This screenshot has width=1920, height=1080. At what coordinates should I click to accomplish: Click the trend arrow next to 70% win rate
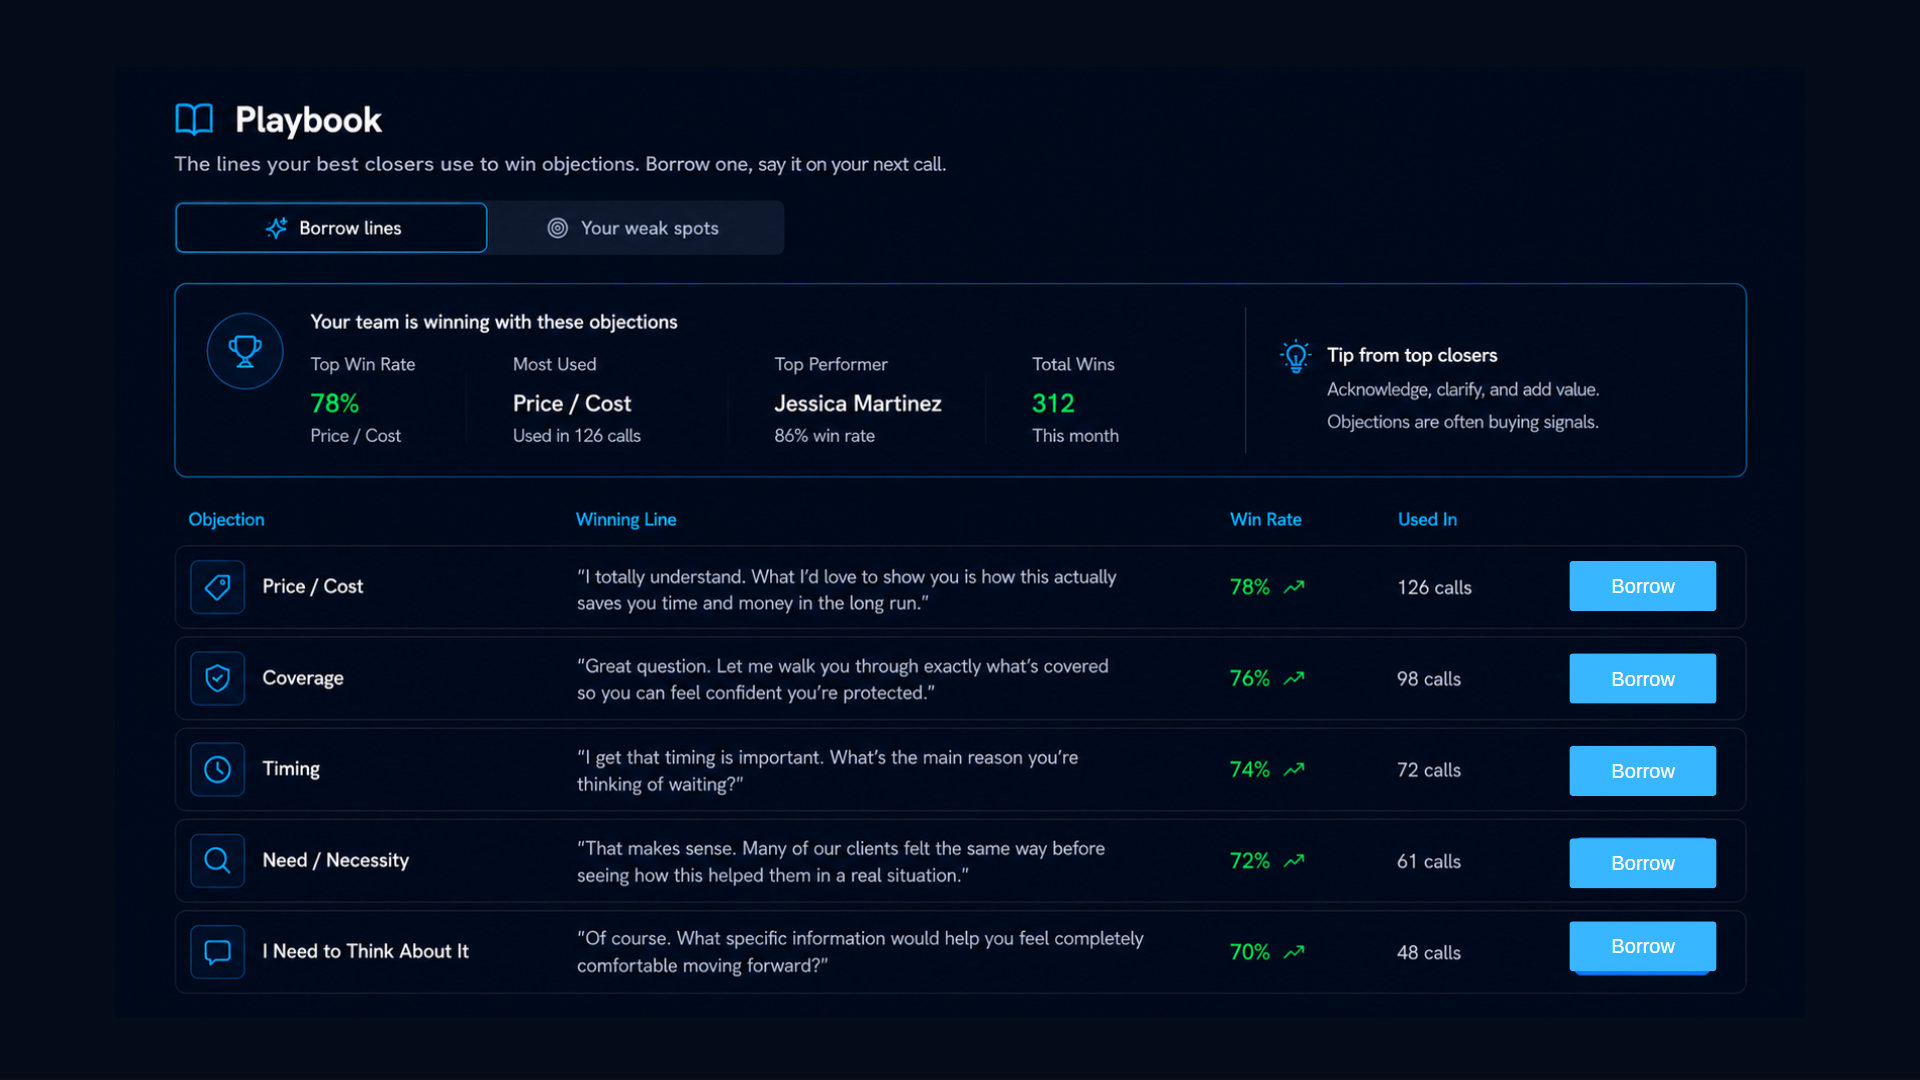click(x=1294, y=952)
